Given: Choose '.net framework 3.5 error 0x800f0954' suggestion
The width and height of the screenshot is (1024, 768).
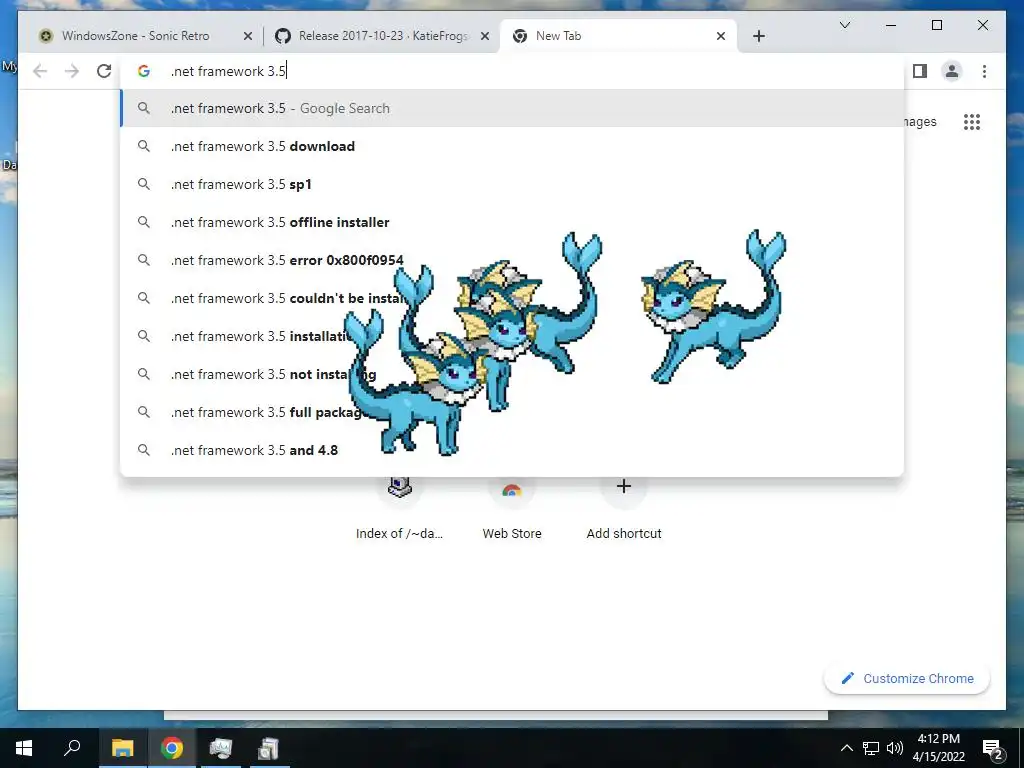Looking at the screenshot, I should tap(513, 260).
